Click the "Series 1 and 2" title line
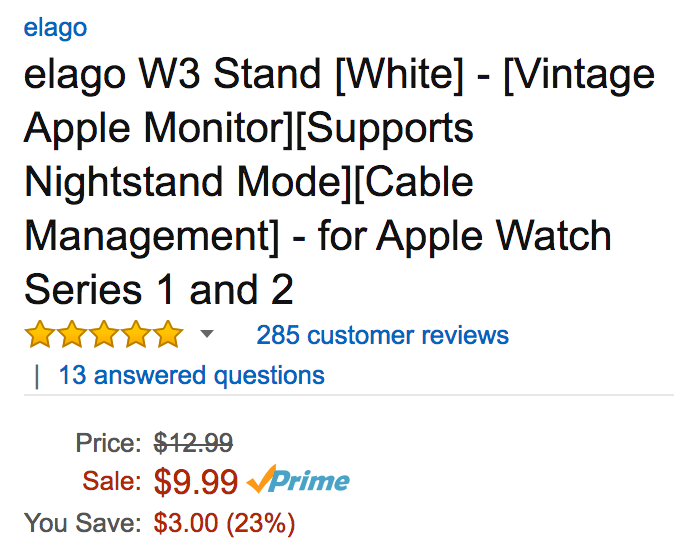The height and width of the screenshot is (558, 684). click(x=158, y=290)
